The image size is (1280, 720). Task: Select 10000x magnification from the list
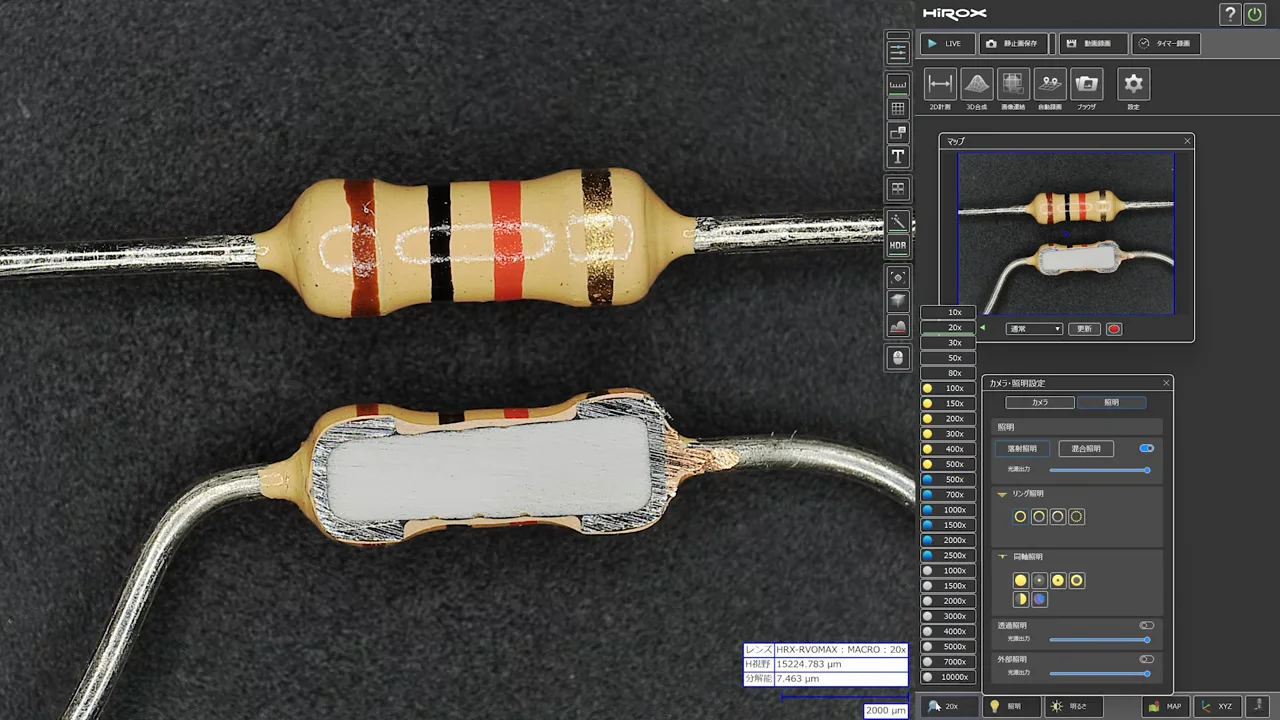pos(947,677)
